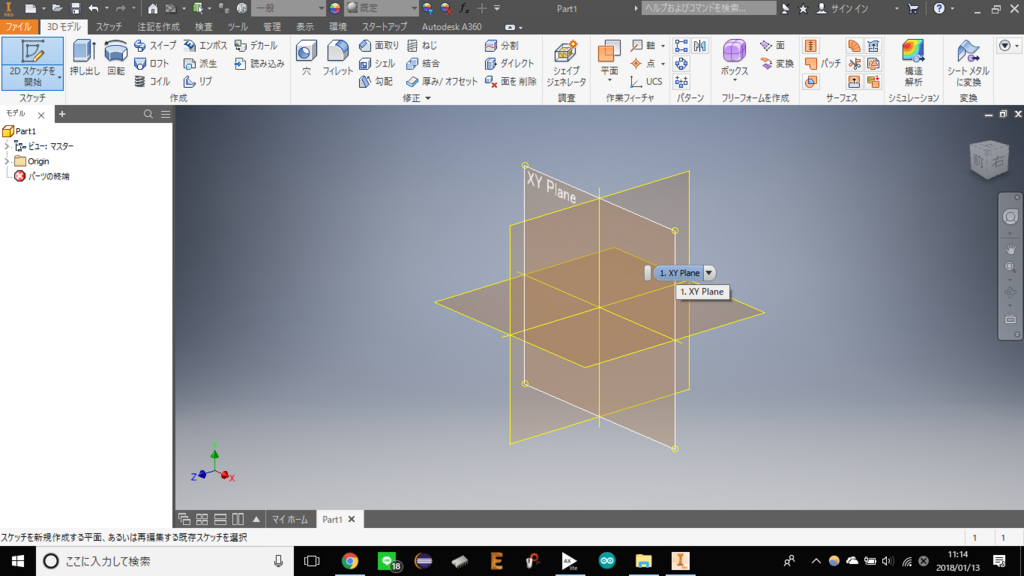Screen dimensions: 1024x576
Task: Select the ねじ thread tool
Action: (422, 46)
